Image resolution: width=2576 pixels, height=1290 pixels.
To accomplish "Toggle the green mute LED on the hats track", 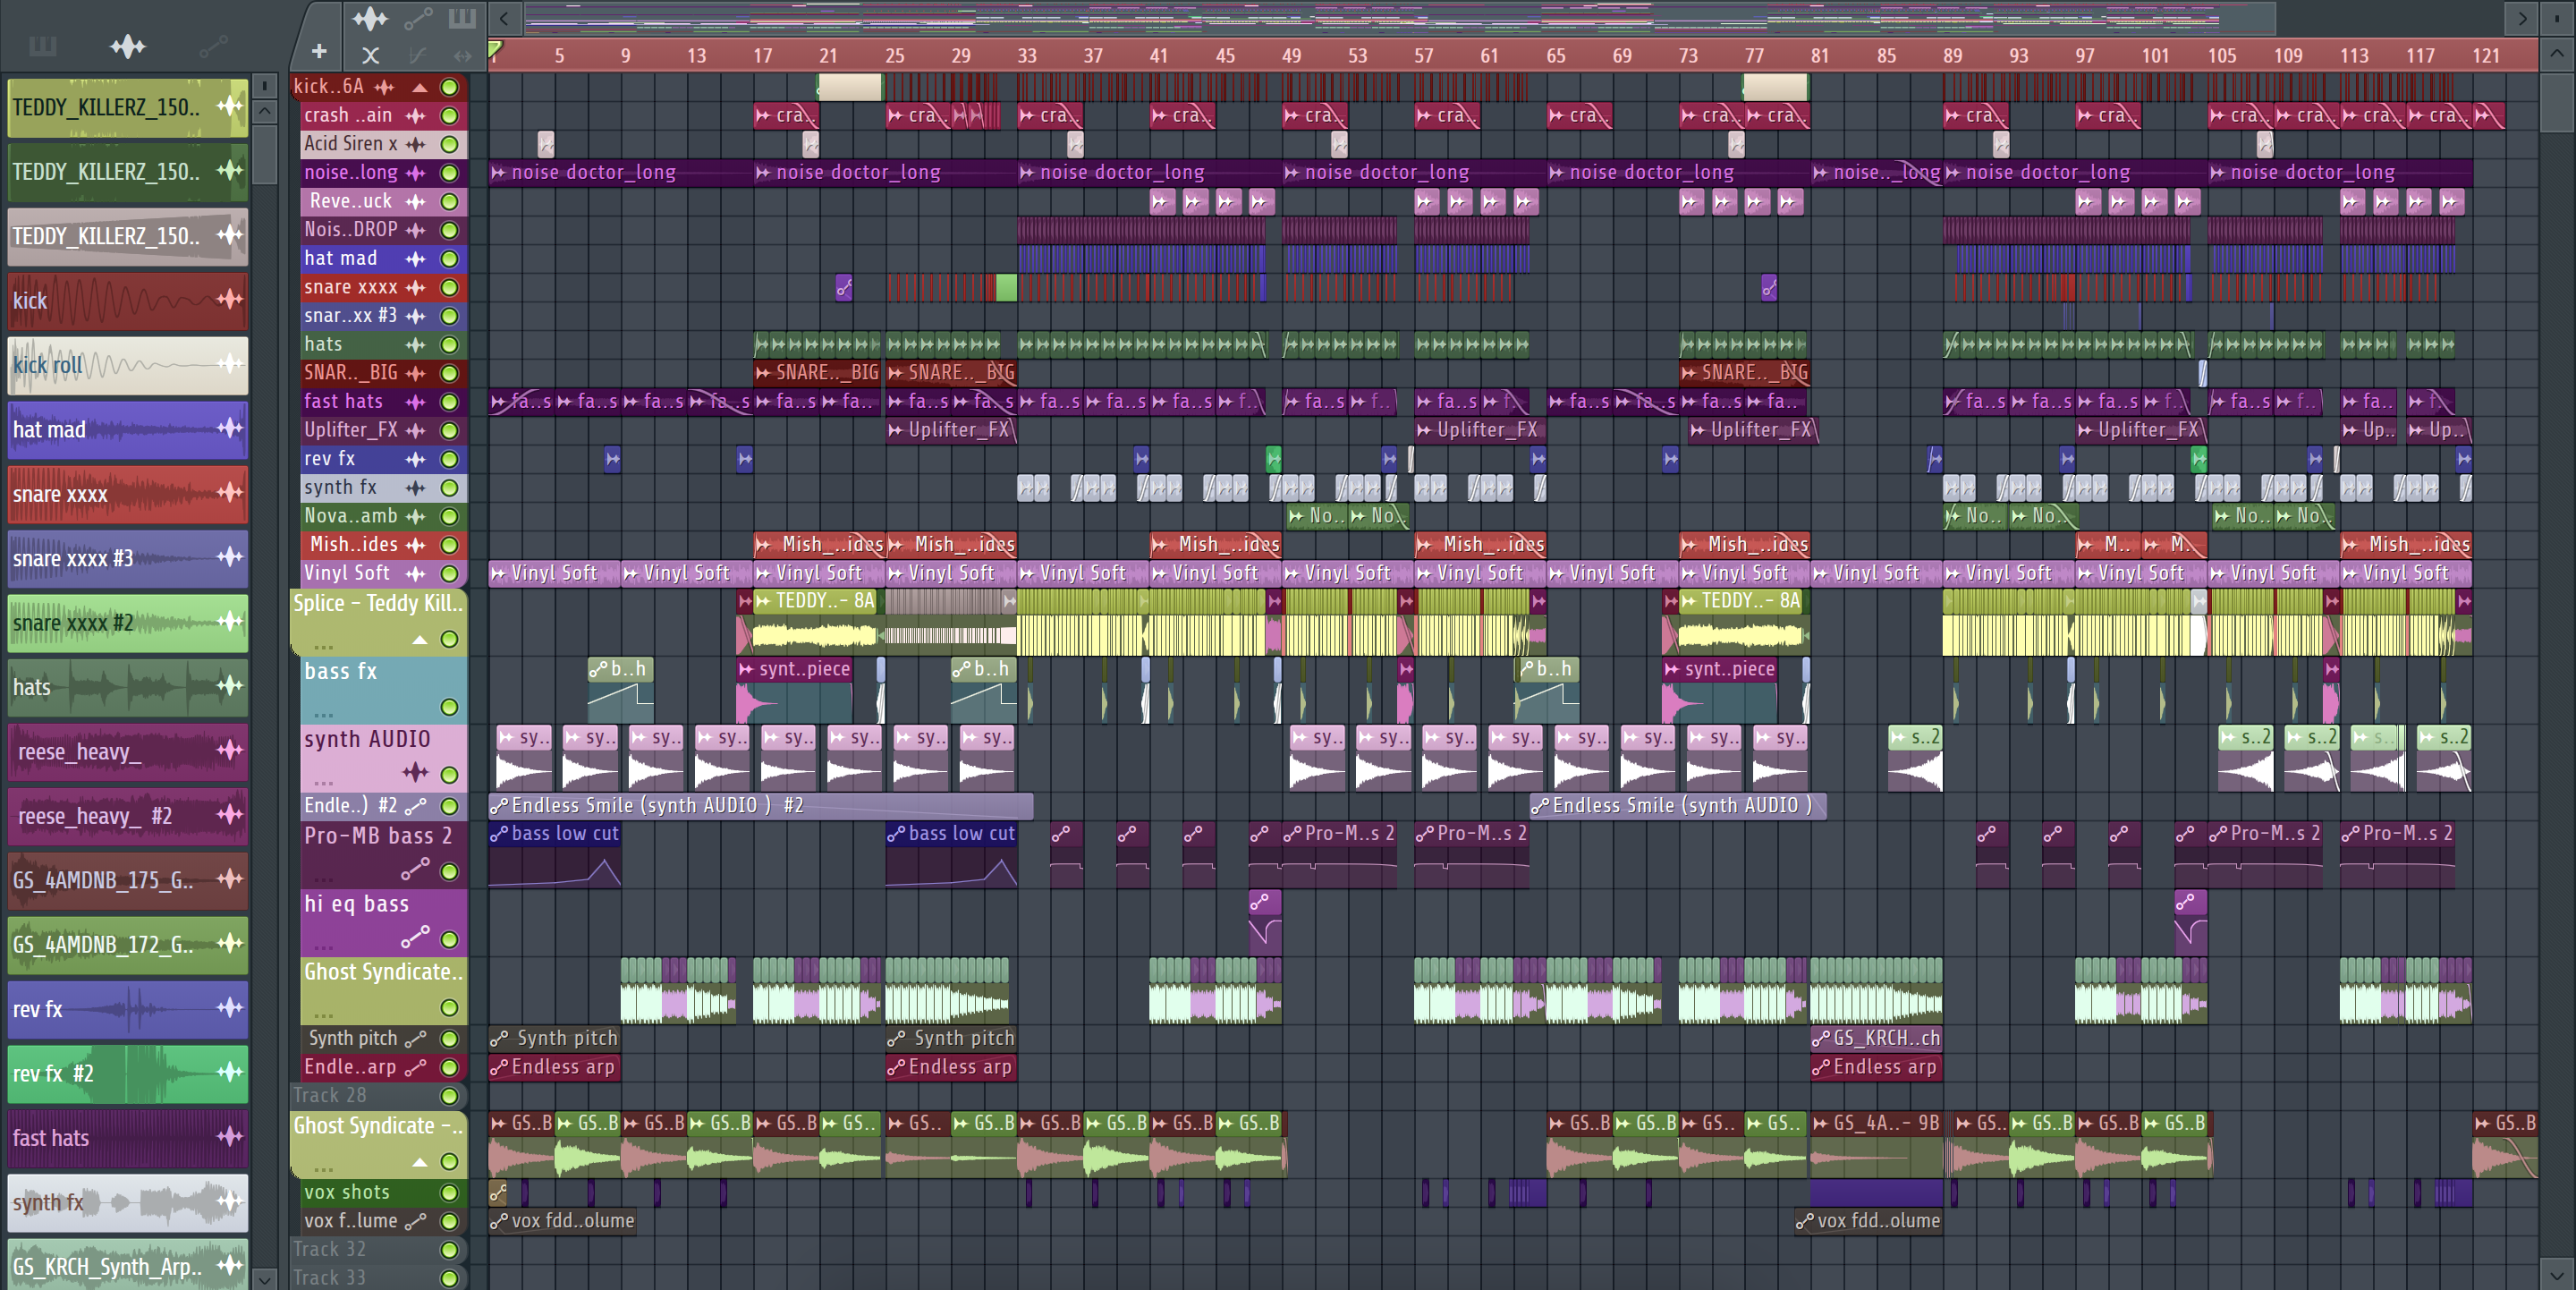I will [x=450, y=345].
